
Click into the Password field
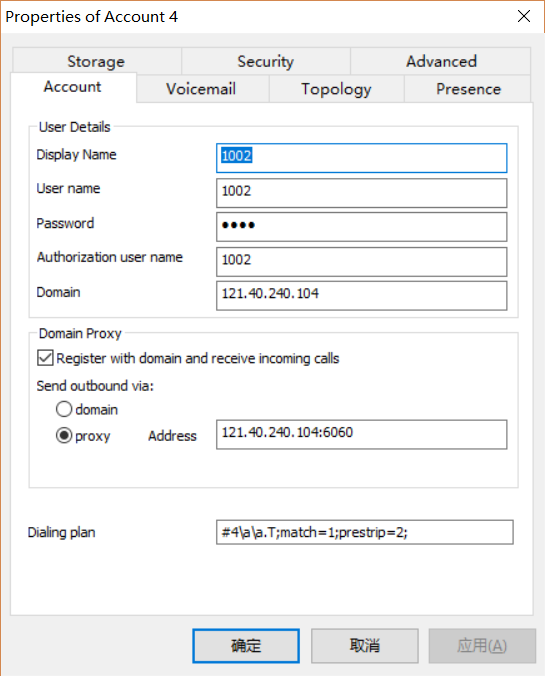click(x=361, y=227)
